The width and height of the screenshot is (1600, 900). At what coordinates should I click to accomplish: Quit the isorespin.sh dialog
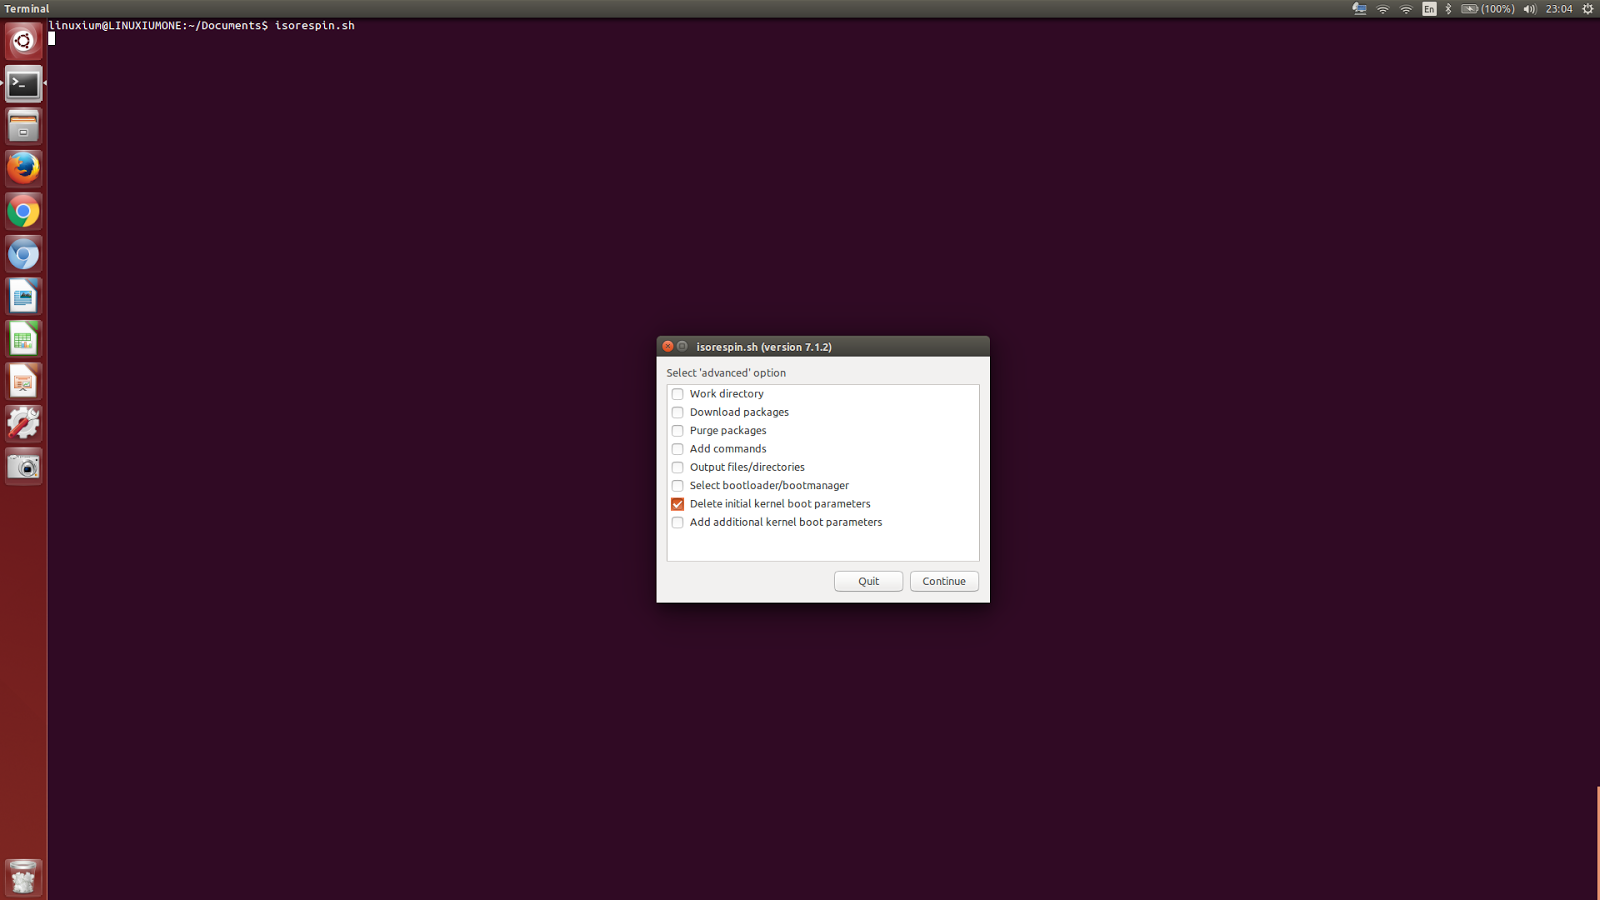pos(868,581)
